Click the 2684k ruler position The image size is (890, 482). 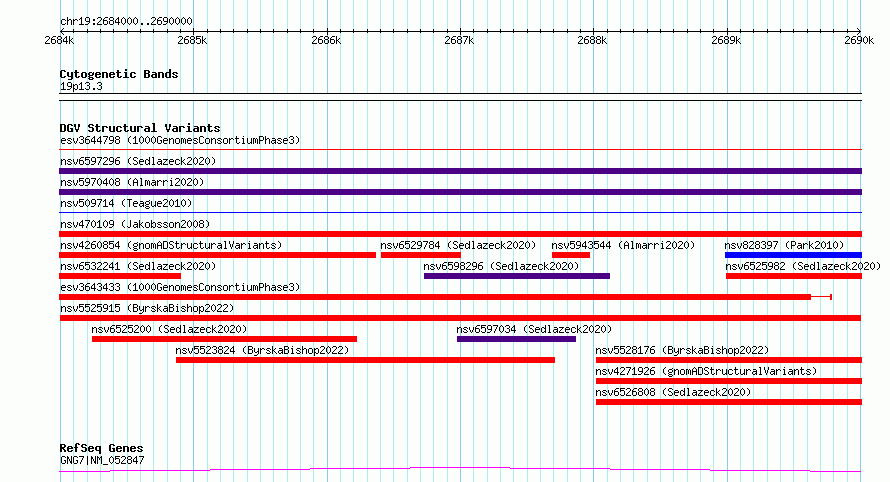coord(59,40)
